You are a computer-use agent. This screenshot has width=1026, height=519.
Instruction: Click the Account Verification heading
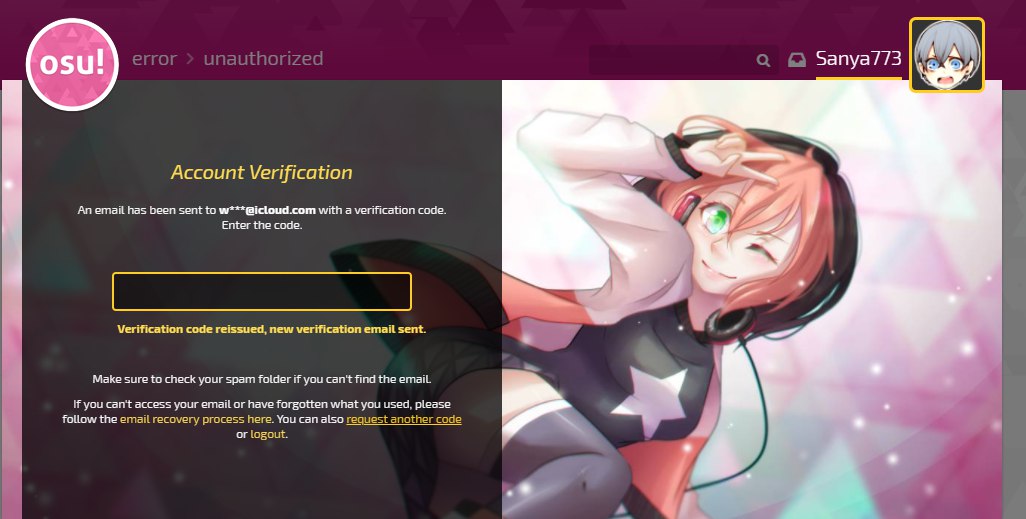click(262, 172)
